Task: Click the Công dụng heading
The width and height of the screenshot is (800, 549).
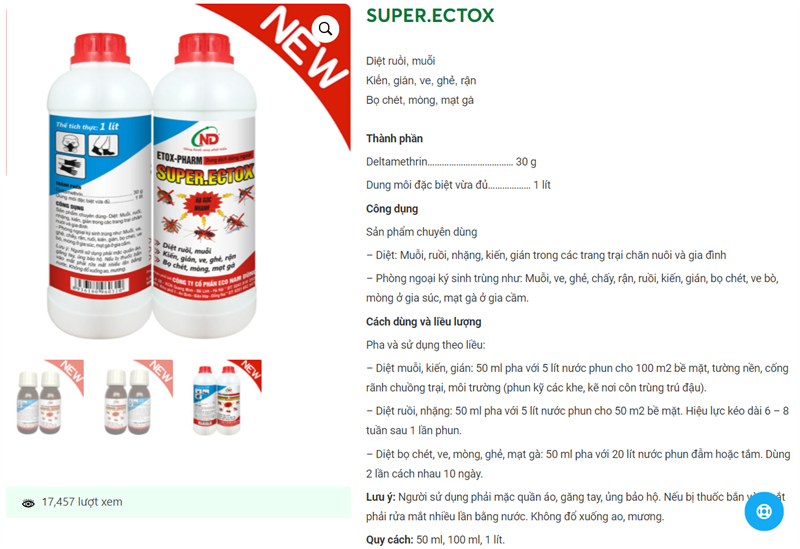Action: (x=392, y=209)
